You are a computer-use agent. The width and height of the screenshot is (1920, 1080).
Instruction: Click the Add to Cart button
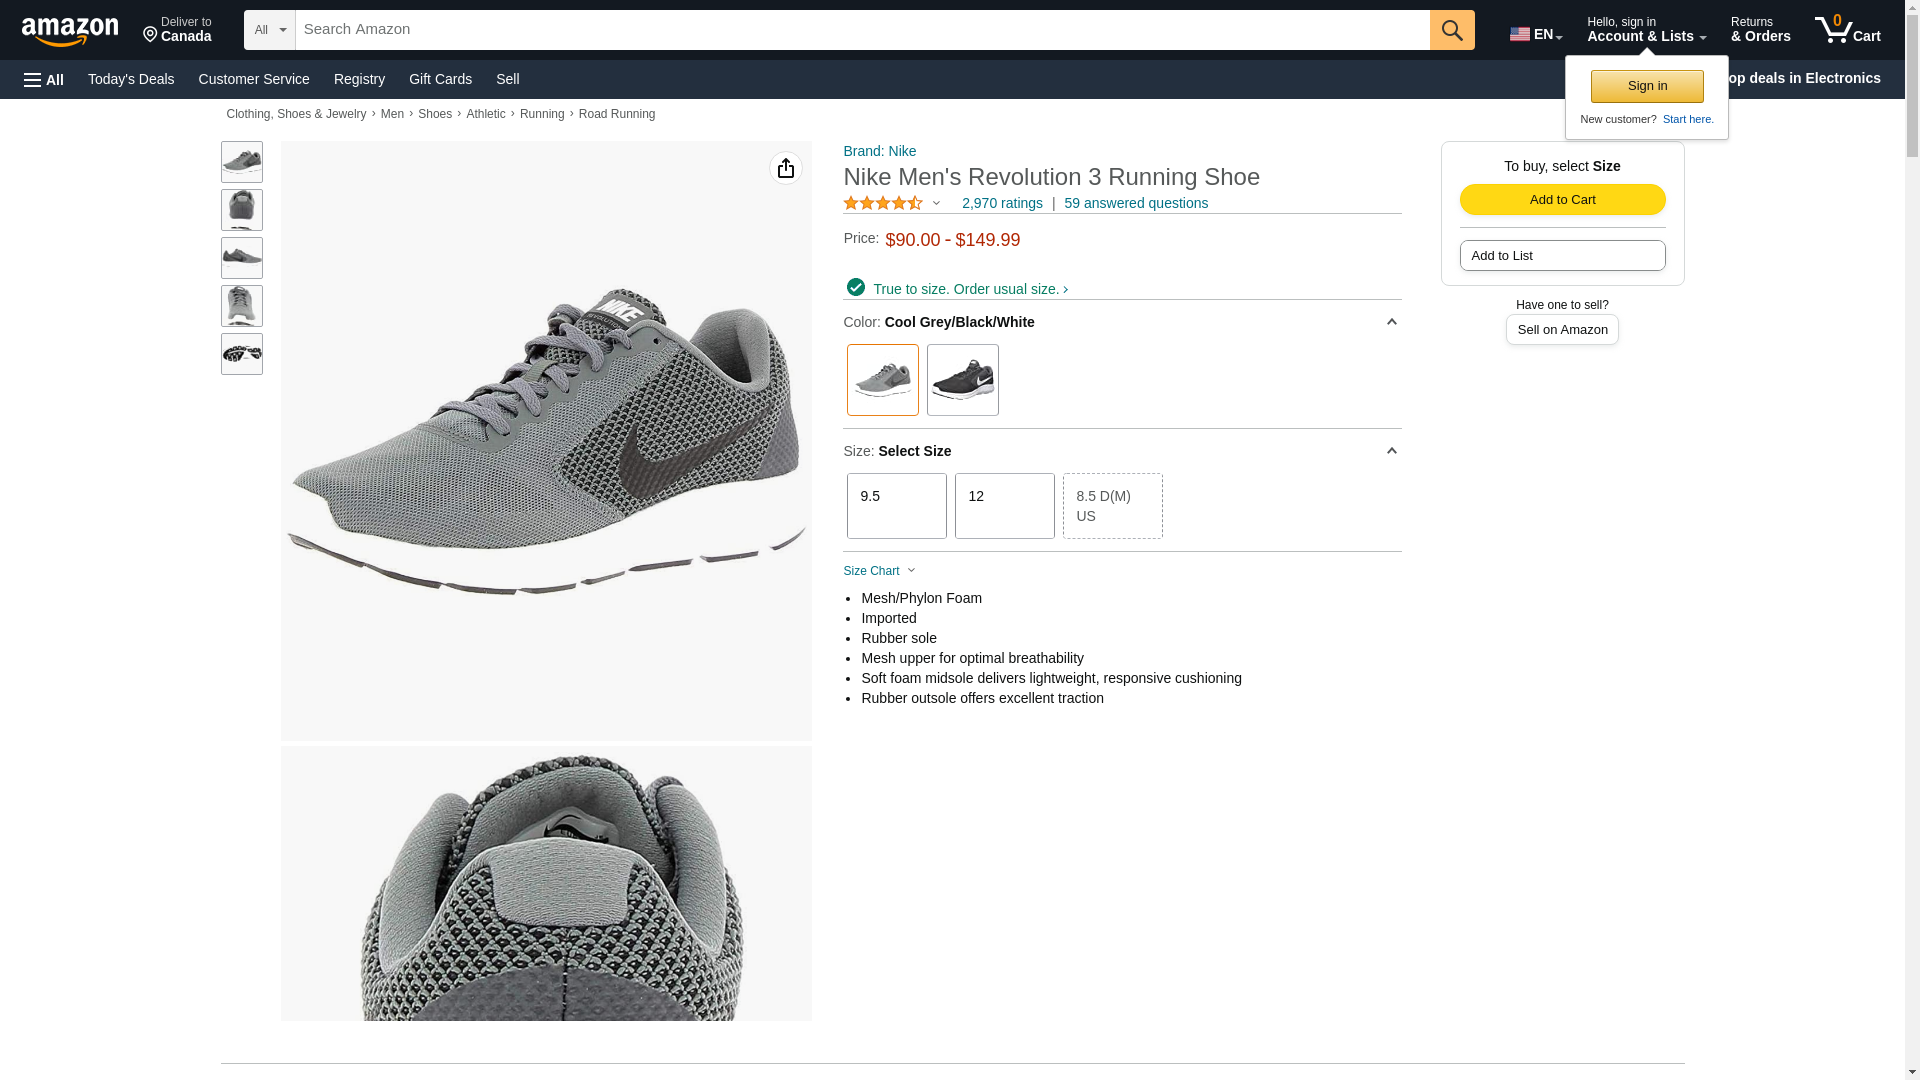coord(1562,199)
